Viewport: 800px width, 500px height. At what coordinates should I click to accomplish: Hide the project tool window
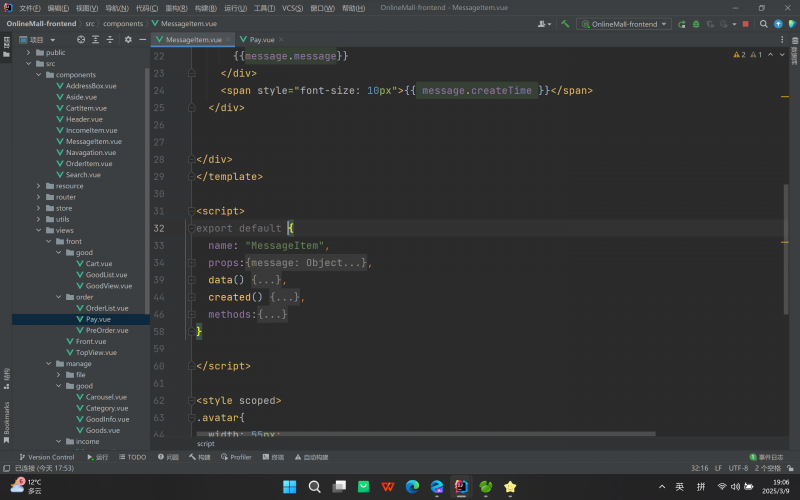click(x=142, y=39)
